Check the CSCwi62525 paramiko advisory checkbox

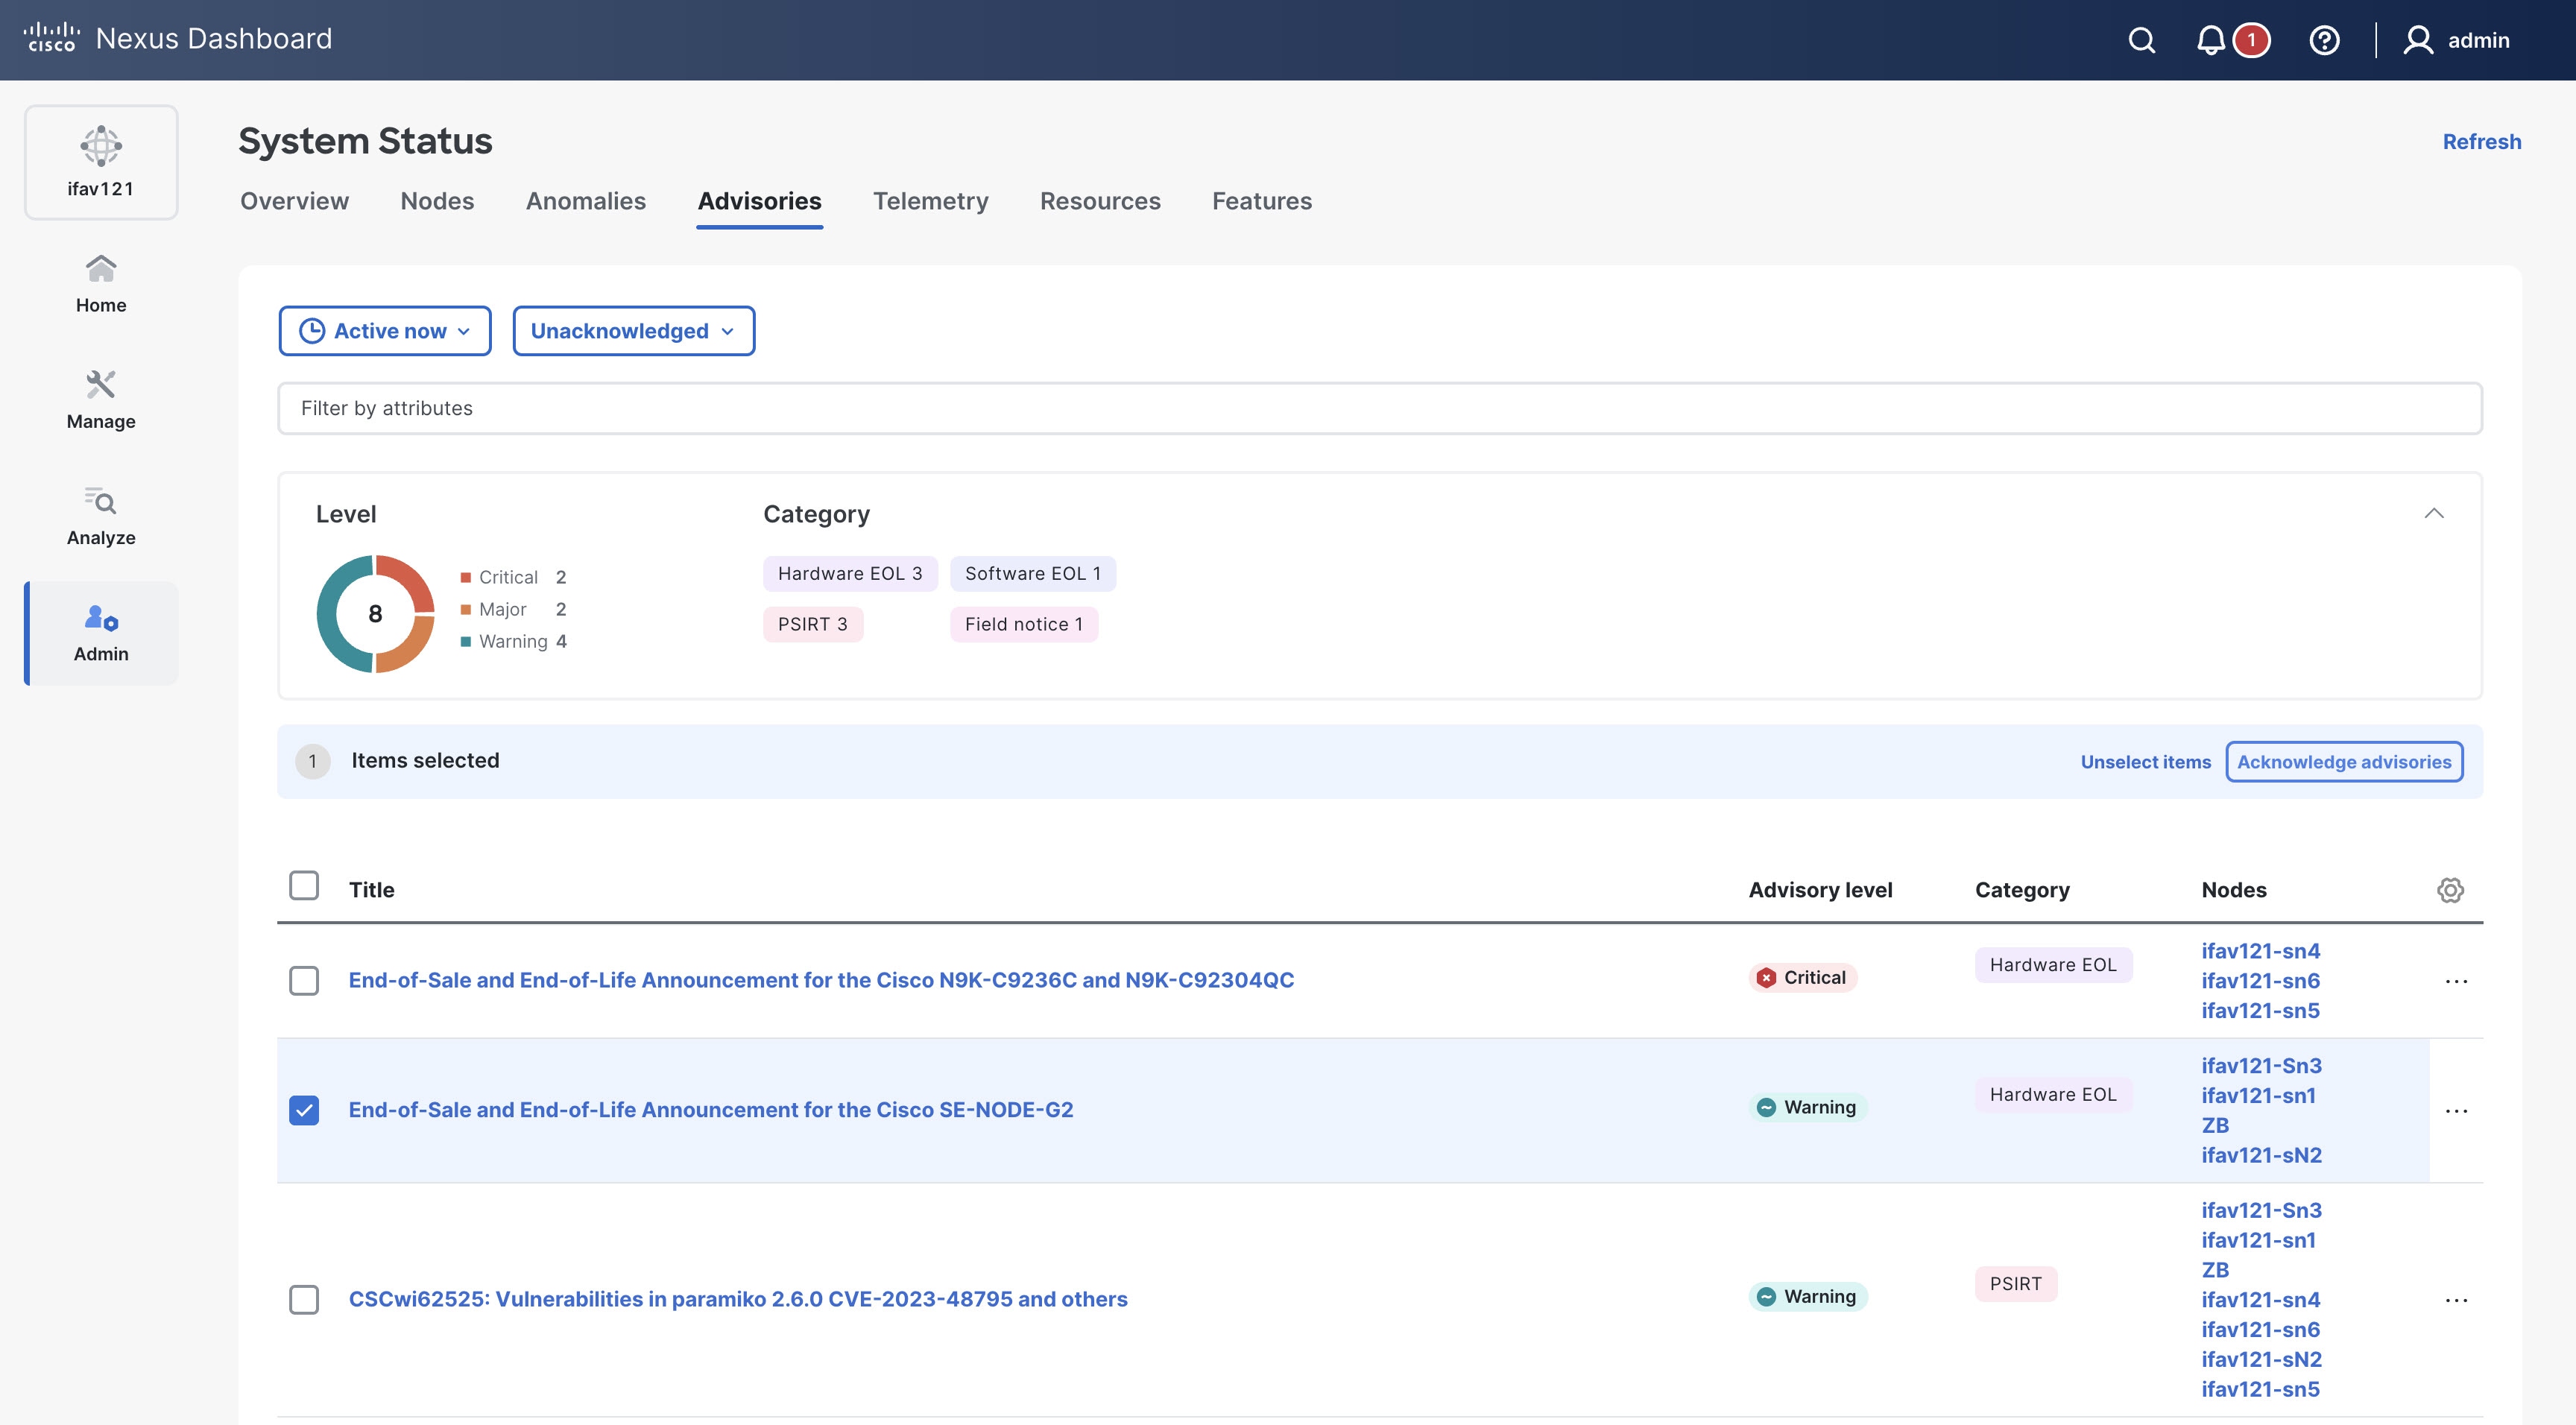[304, 1300]
